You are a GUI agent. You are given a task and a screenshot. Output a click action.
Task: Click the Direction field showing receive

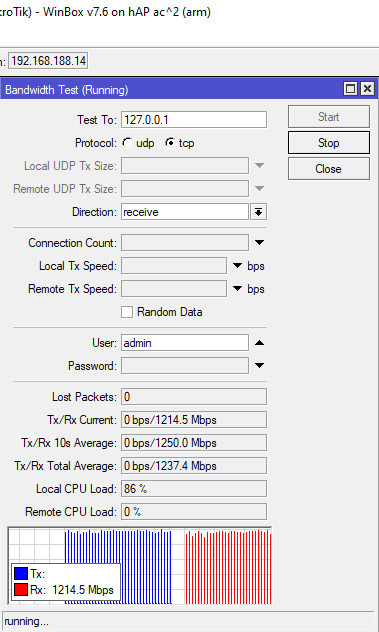click(185, 212)
